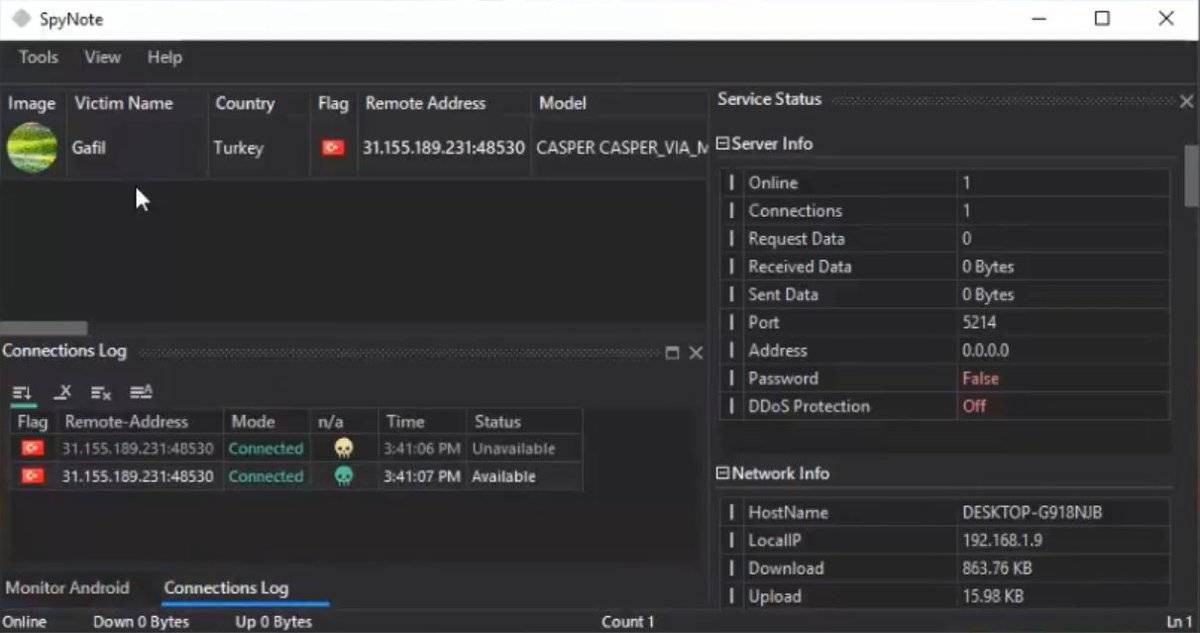This screenshot has height=633, width=1200.
Task: Collapse the Server Info section
Action: pyautogui.click(x=723, y=144)
